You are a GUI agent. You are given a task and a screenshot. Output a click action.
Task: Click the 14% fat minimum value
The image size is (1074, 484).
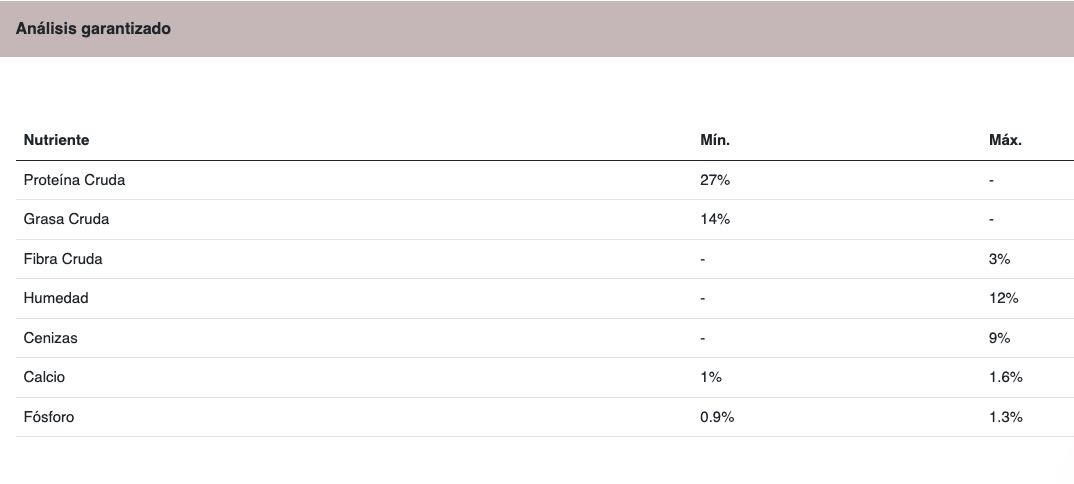coord(715,219)
